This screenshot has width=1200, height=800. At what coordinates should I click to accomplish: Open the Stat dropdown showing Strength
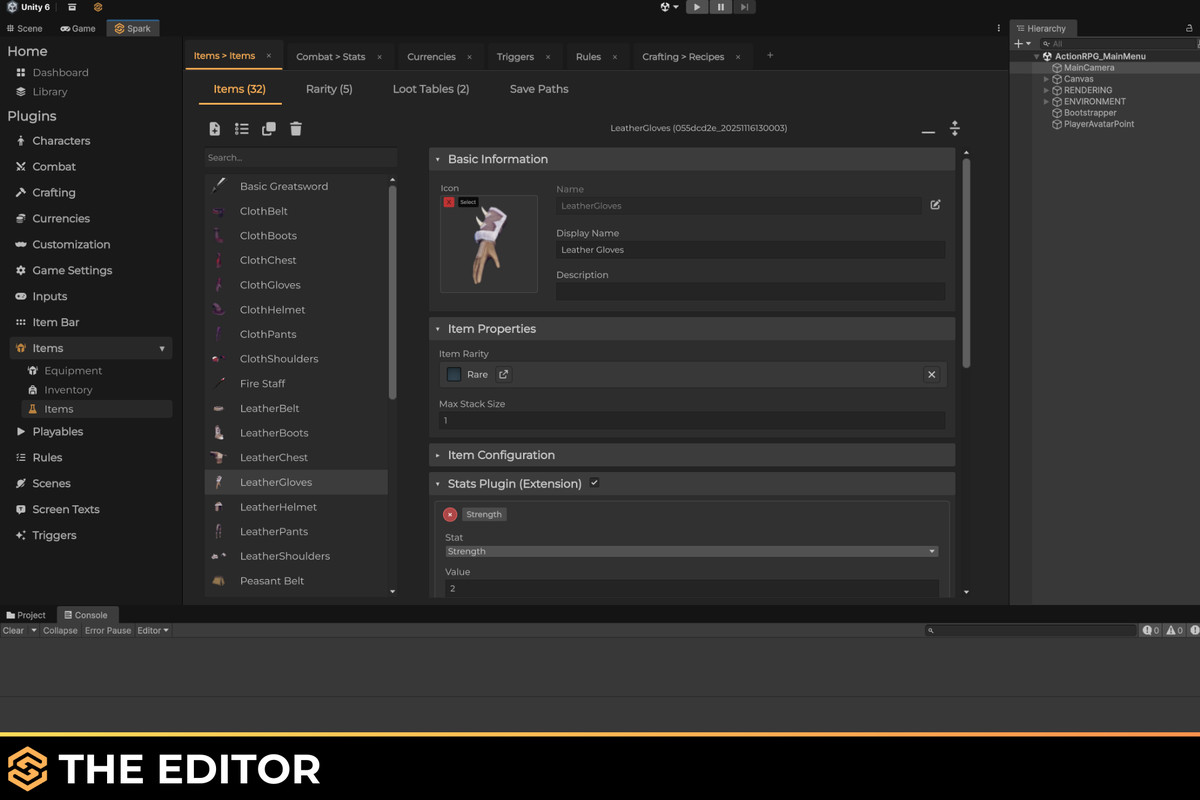[690, 550]
